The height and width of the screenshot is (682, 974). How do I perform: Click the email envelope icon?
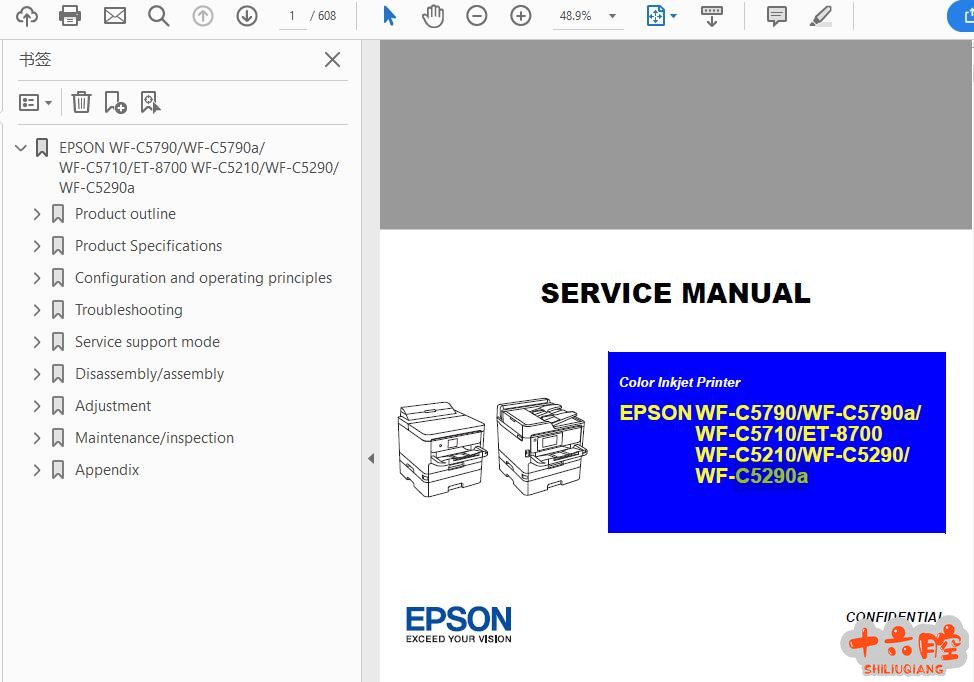point(115,16)
